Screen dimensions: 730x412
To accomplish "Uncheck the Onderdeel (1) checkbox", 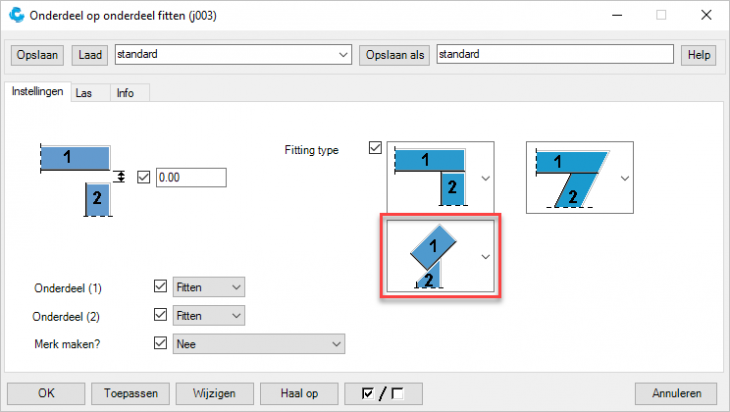I will 160,287.
